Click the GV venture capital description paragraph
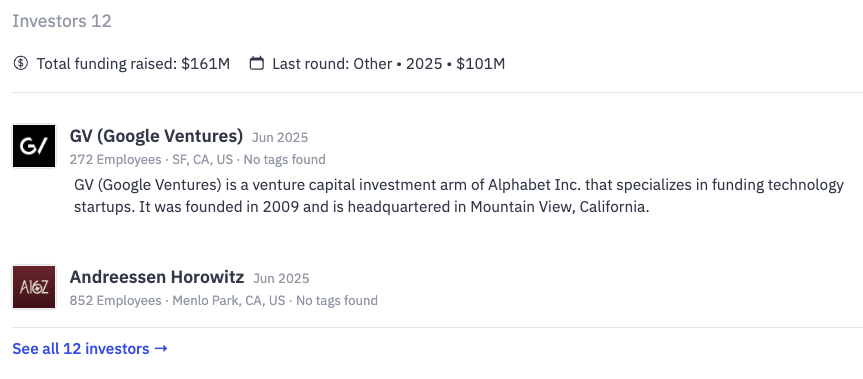Image resolution: width=863 pixels, height=379 pixels. 459,196
